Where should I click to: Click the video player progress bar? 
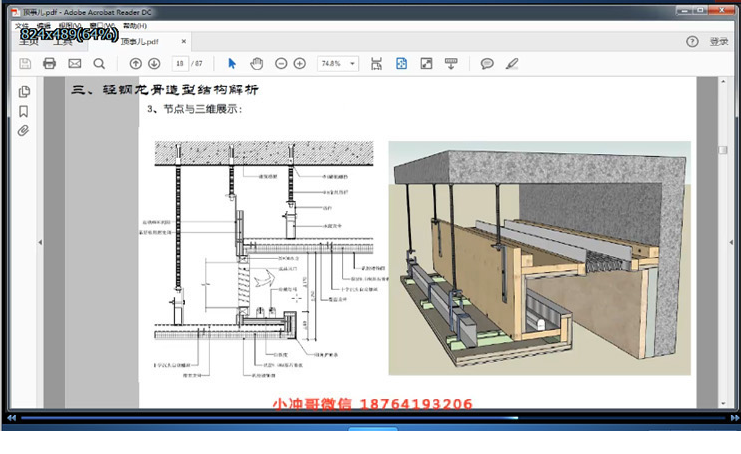pos(373,418)
